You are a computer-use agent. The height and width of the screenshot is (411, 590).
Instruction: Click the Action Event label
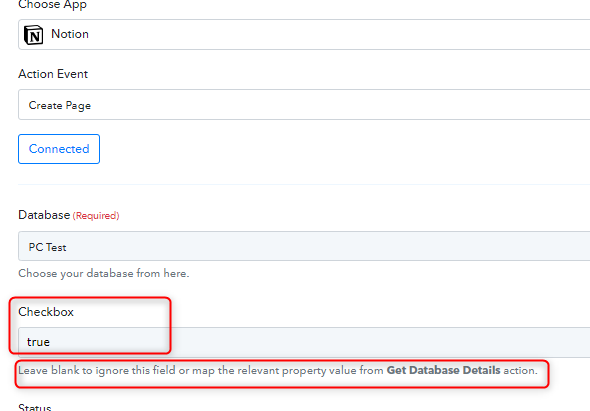53,74
